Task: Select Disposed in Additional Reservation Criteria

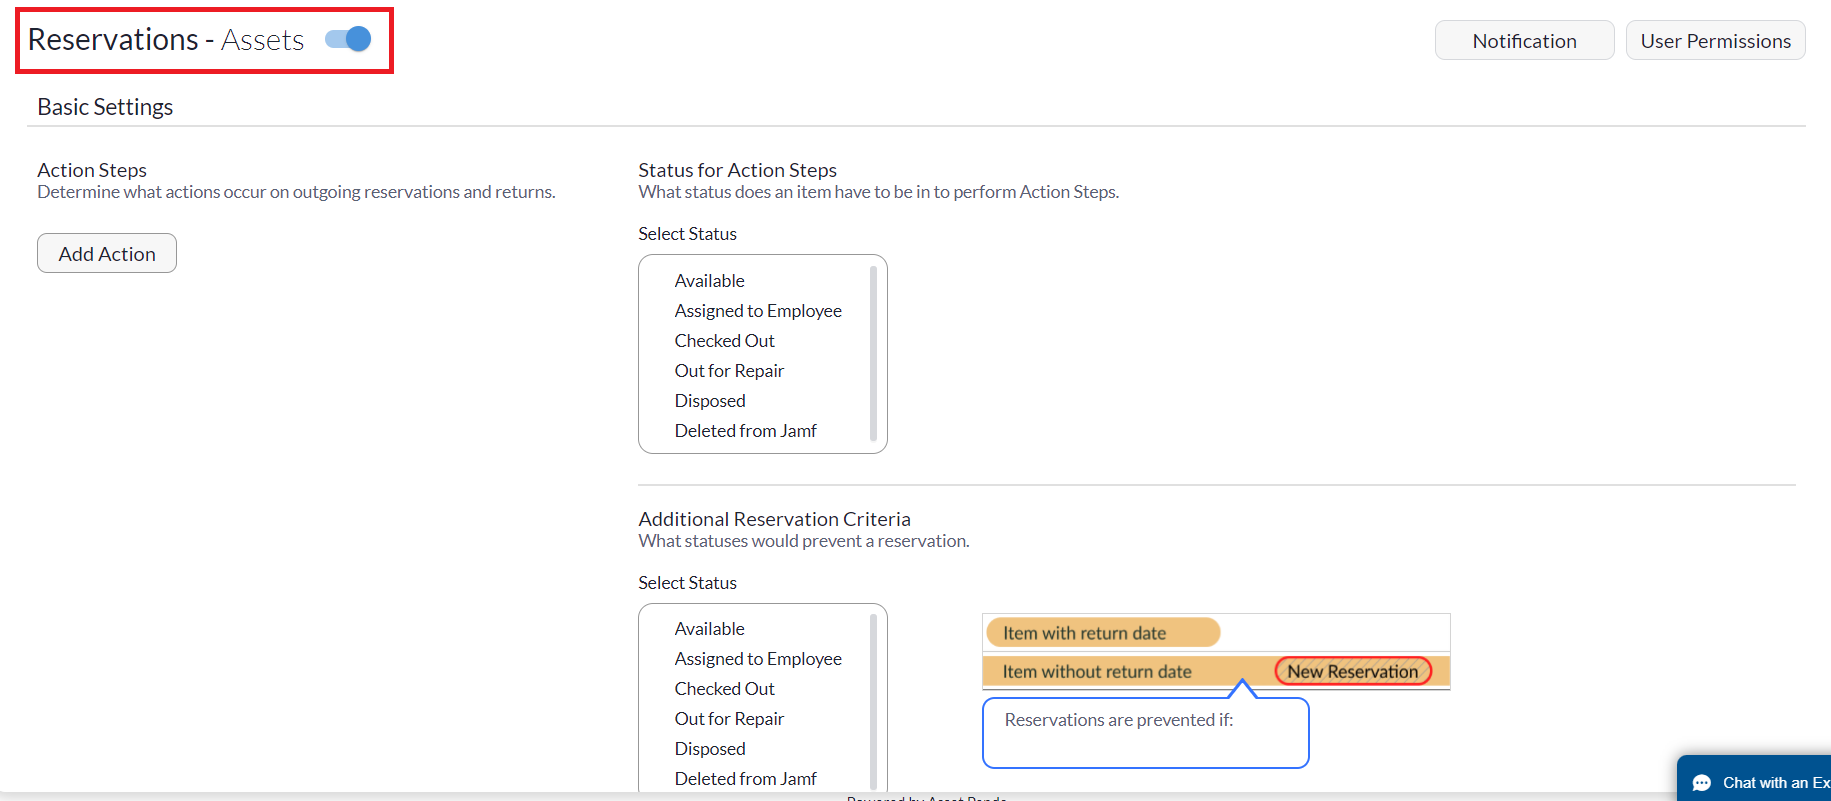Action: pyautogui.click(x=710, y=749)
